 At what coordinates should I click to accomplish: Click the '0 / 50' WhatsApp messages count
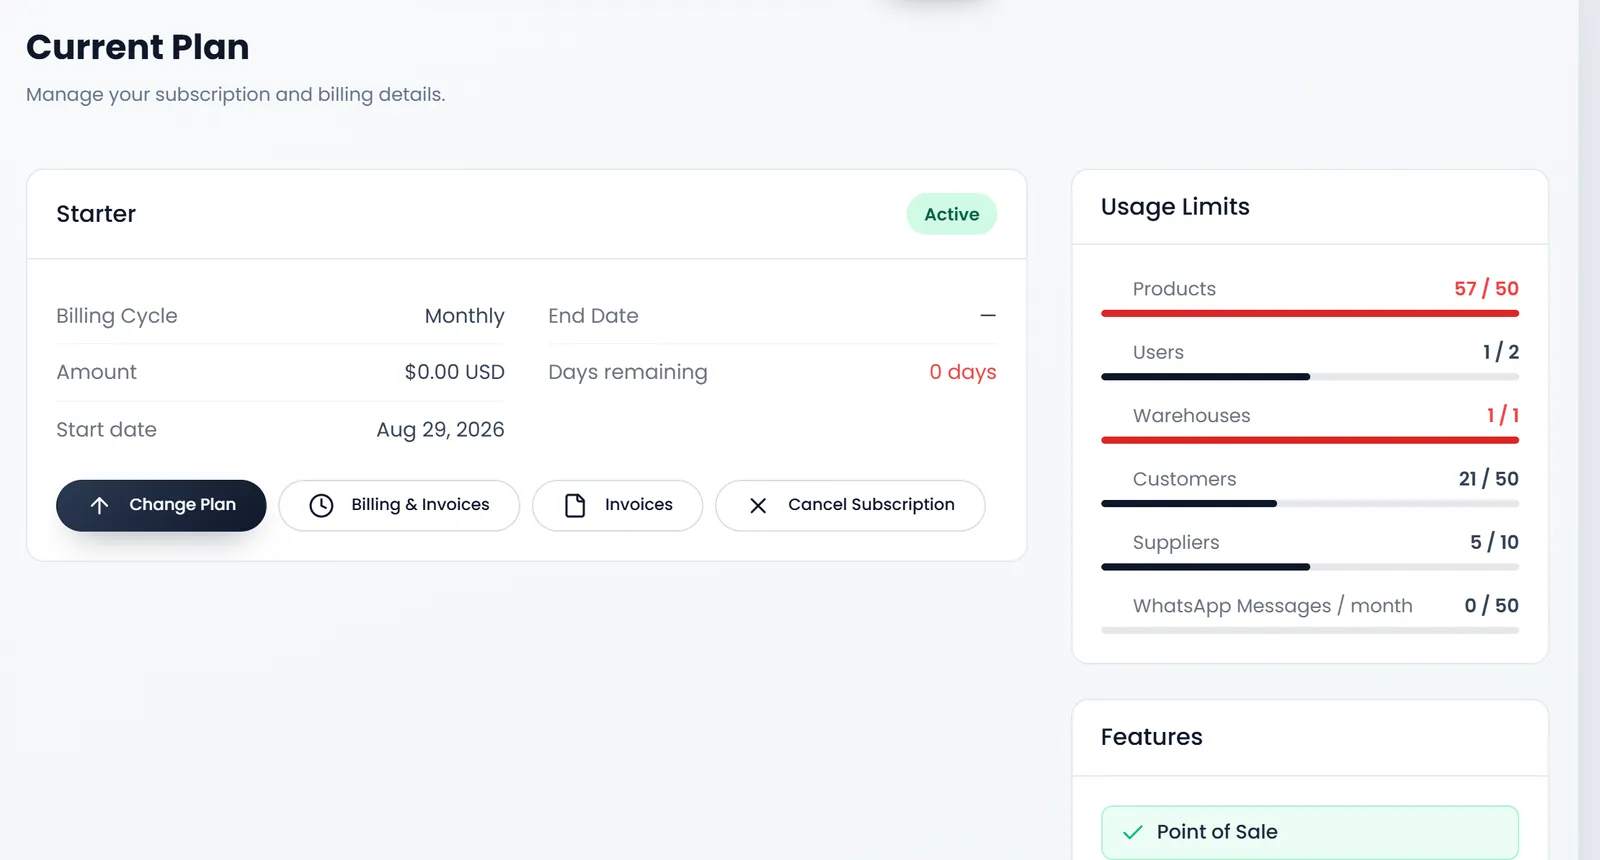click(x=1492, y=606)
